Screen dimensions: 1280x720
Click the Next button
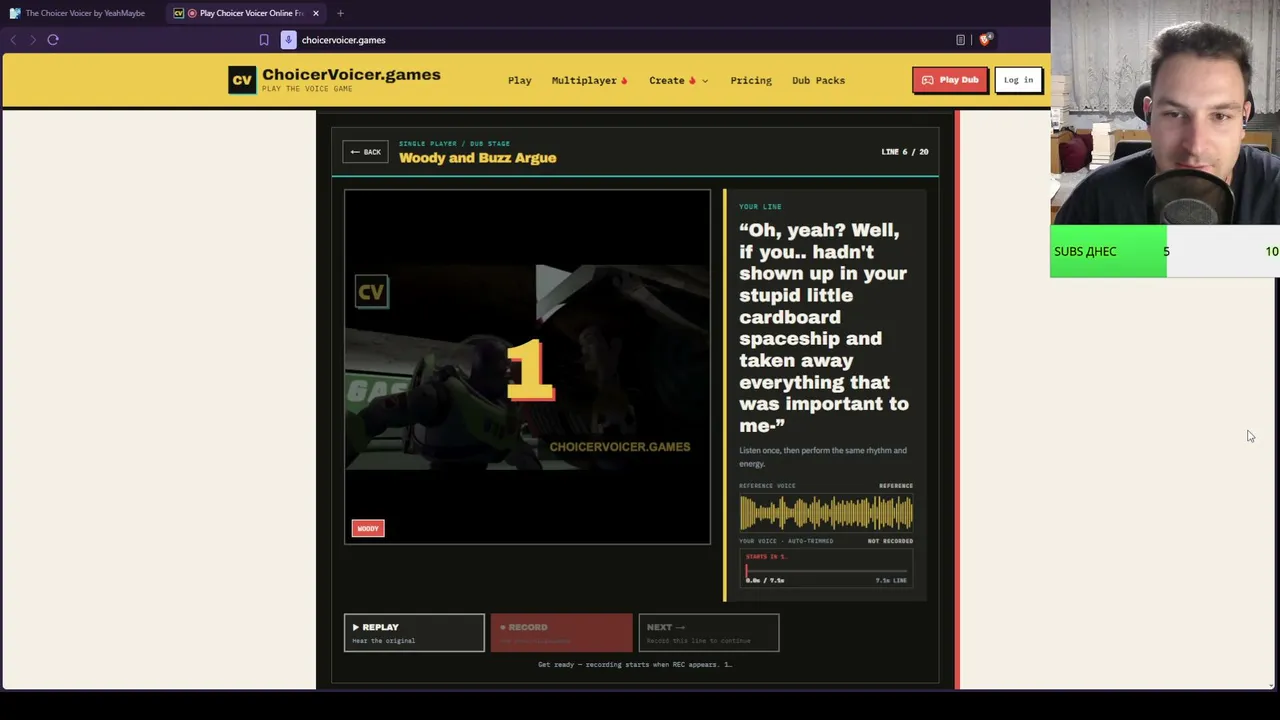[709, 633]
